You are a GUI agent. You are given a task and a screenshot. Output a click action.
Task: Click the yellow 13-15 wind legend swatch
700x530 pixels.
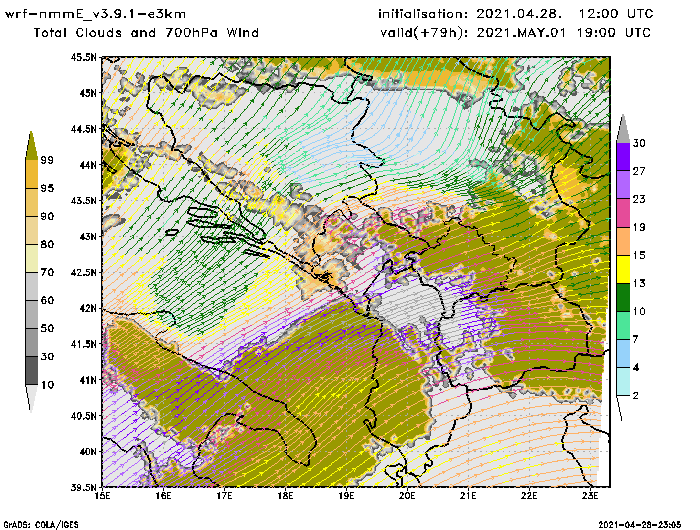[x=623, y=269]
